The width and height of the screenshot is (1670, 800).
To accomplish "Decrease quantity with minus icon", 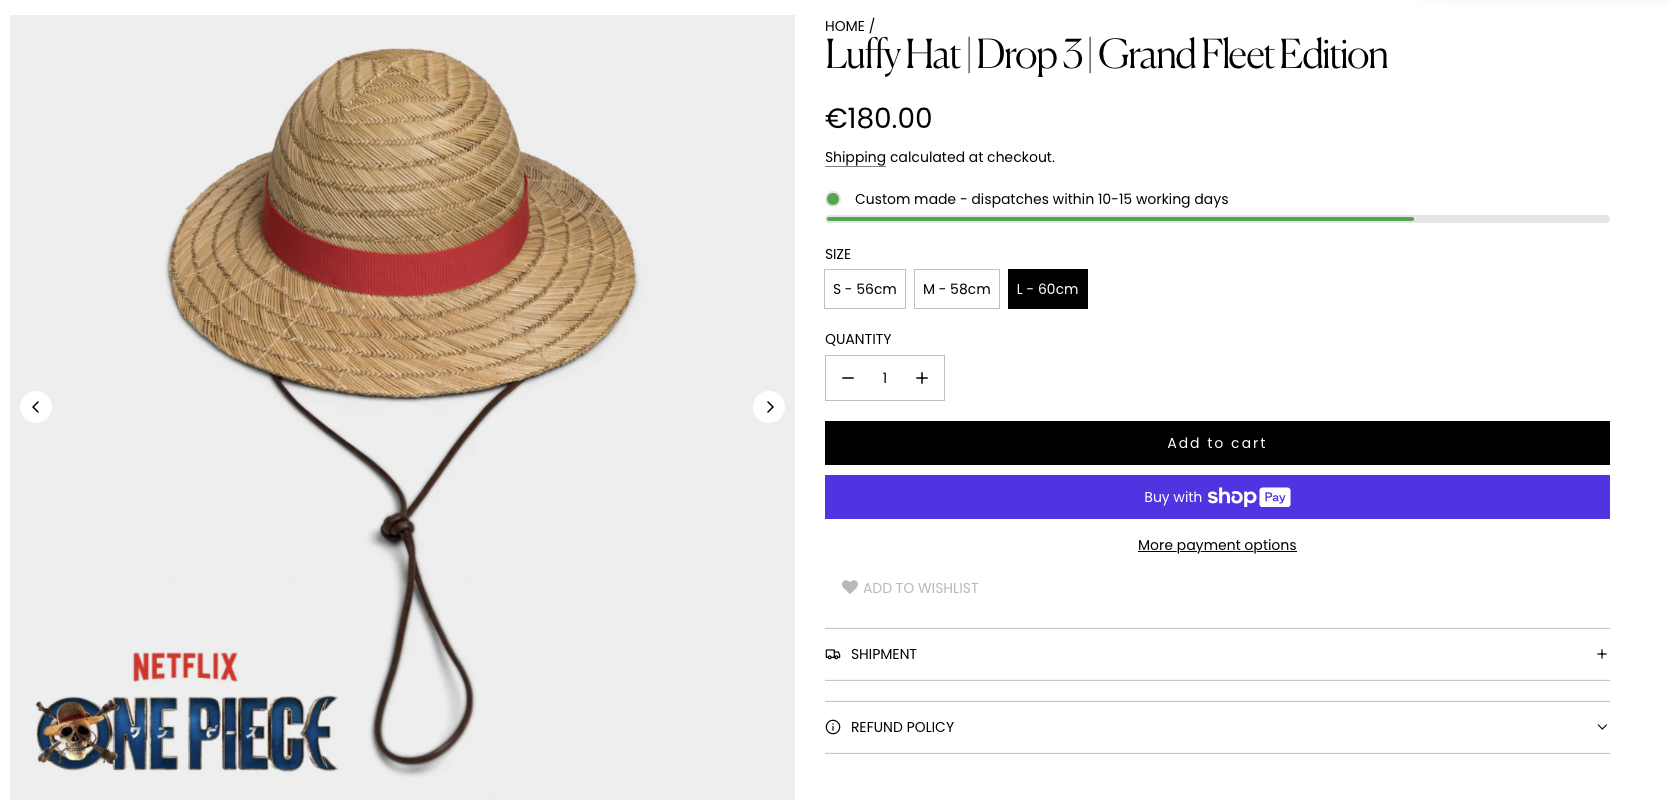I will [x=848, y=378].
